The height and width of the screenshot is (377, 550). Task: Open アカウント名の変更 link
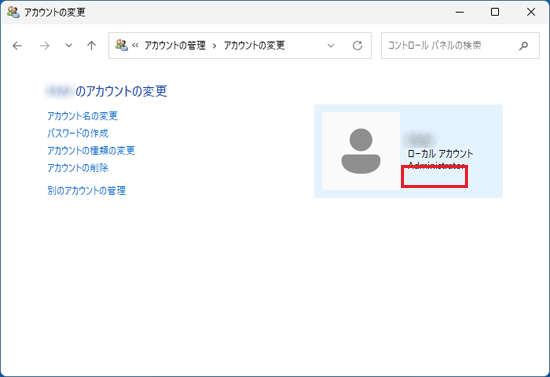(82, 116)
